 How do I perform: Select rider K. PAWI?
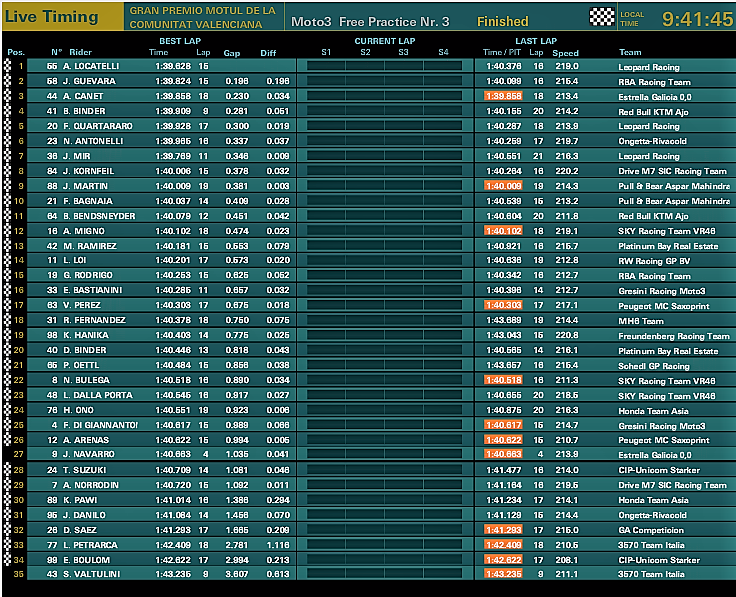[x=80, y=501]
